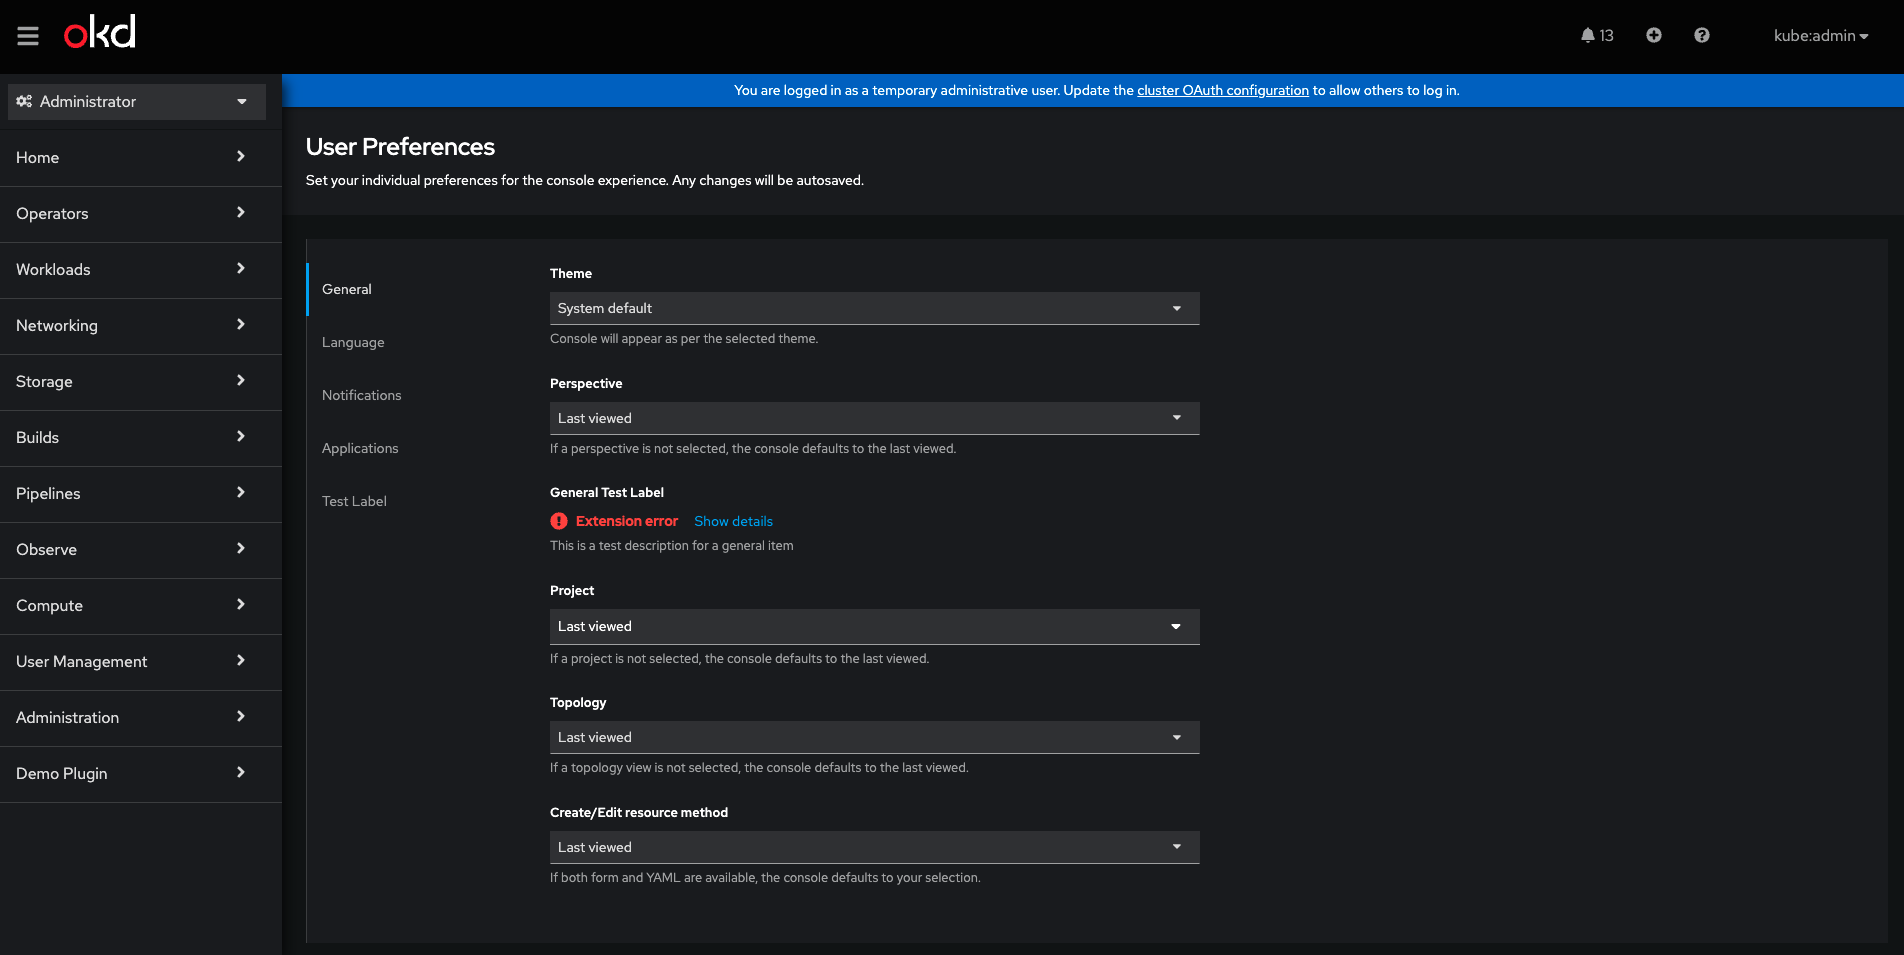Click the plus import icon
This screenshot has height=955, width=1904.
coord(1654,36)
